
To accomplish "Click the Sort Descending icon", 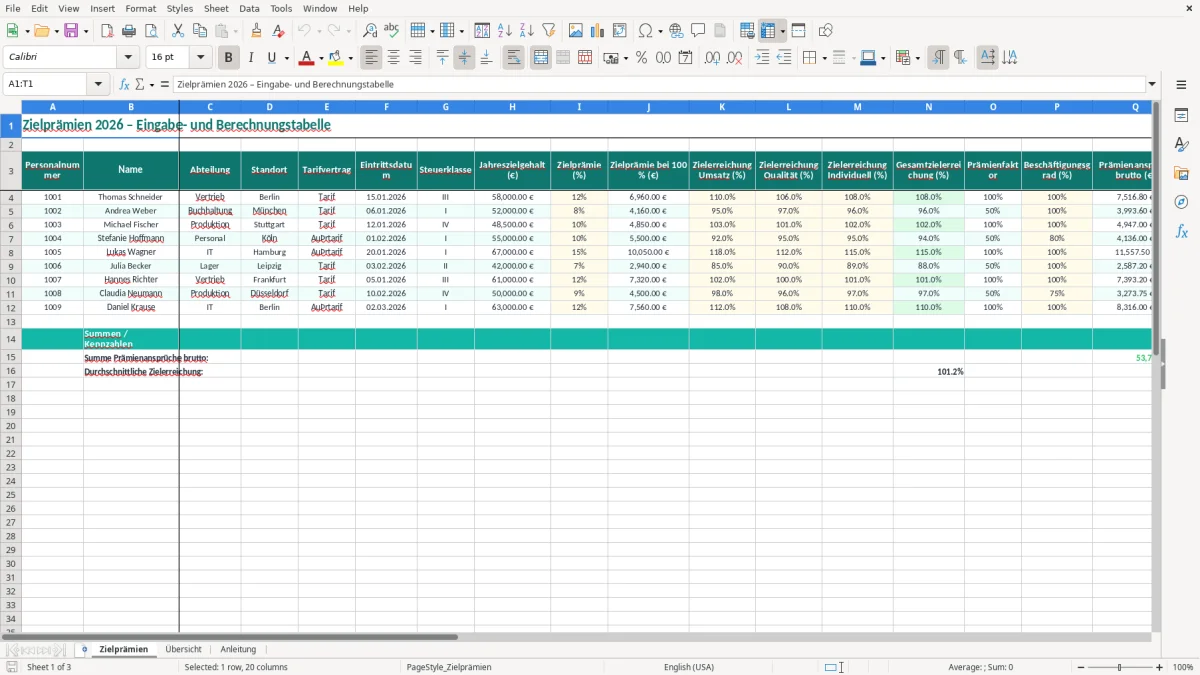I will [526, 31].
